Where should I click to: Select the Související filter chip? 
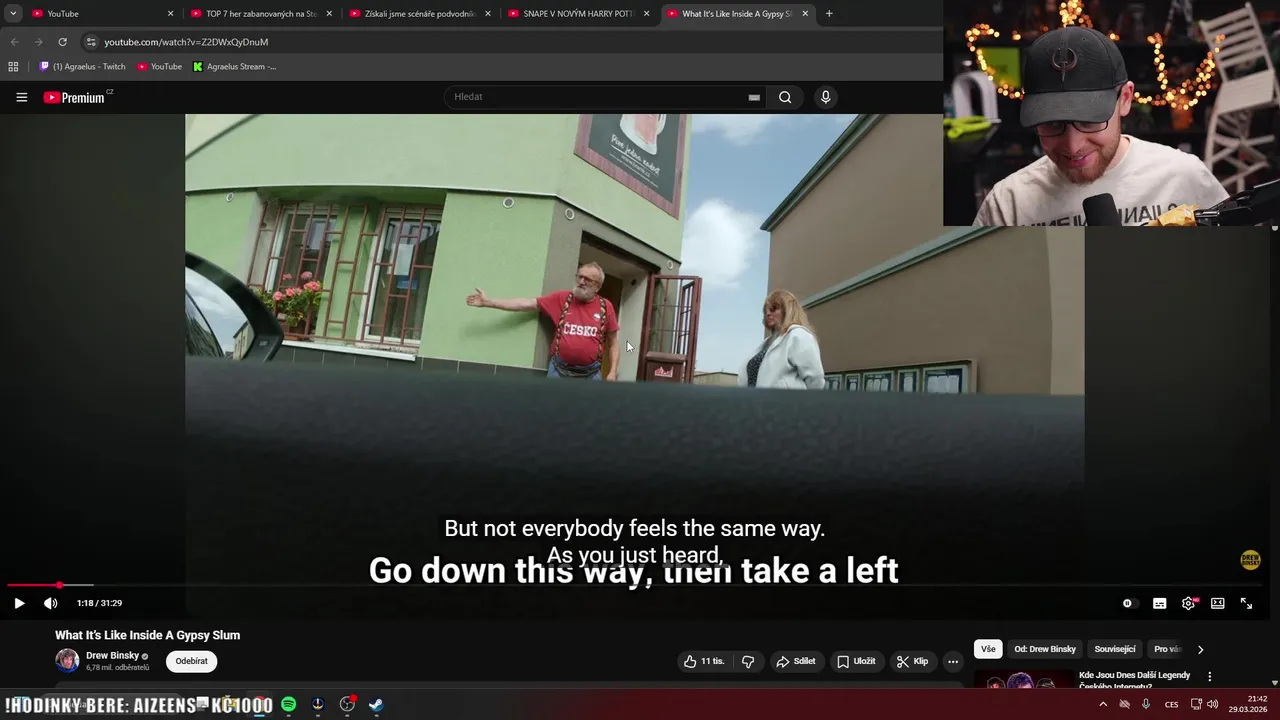click(1115, 649)
